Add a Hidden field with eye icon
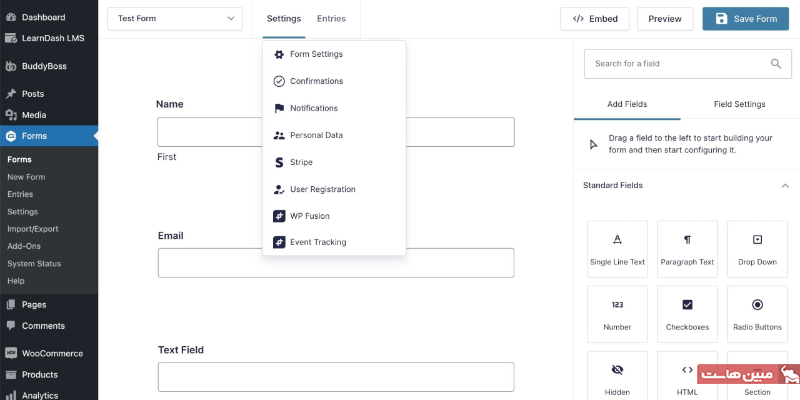This screenshot has width=800, height=400. (x=617, y=378)
